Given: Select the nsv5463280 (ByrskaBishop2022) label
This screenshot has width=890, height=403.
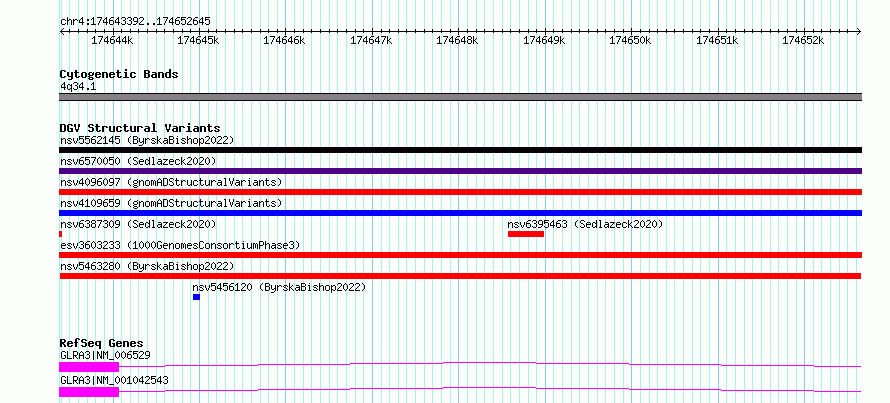Looking at the screenshot, I should point(147,266).
